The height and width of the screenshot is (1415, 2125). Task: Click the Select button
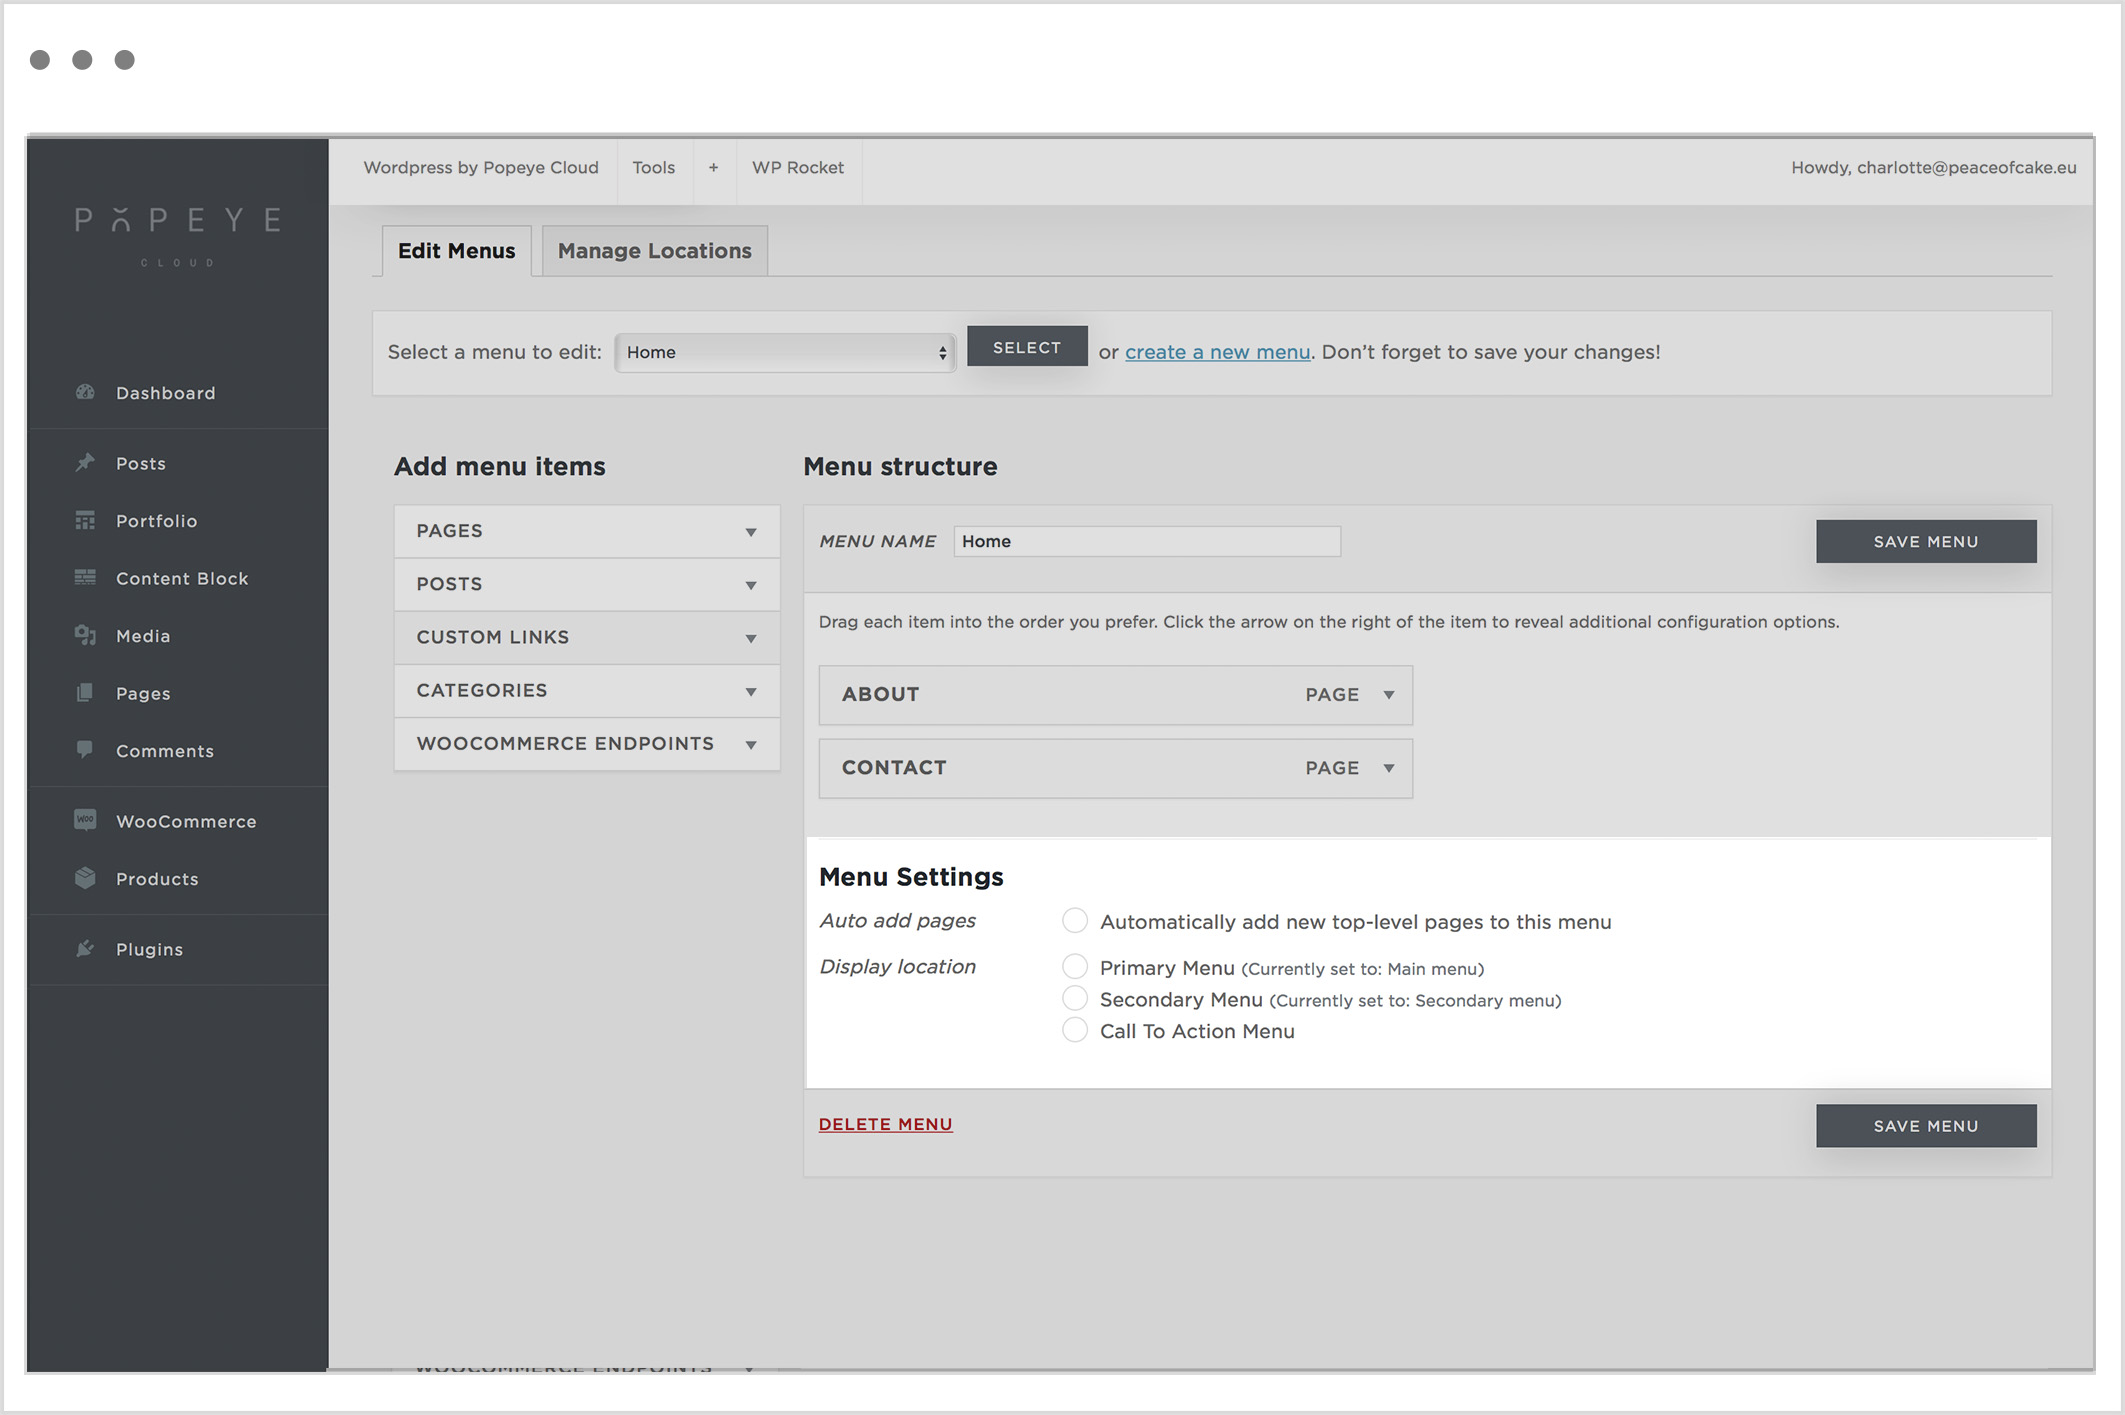(x=1027, y=347)
